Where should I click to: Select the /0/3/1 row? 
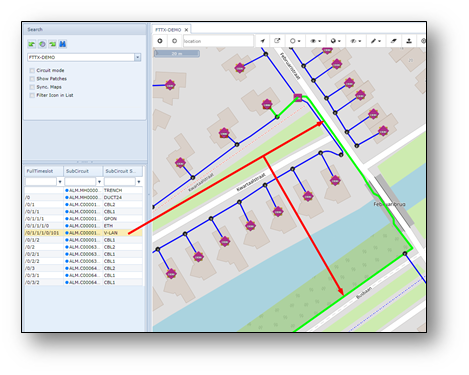[x=84, y=275]
